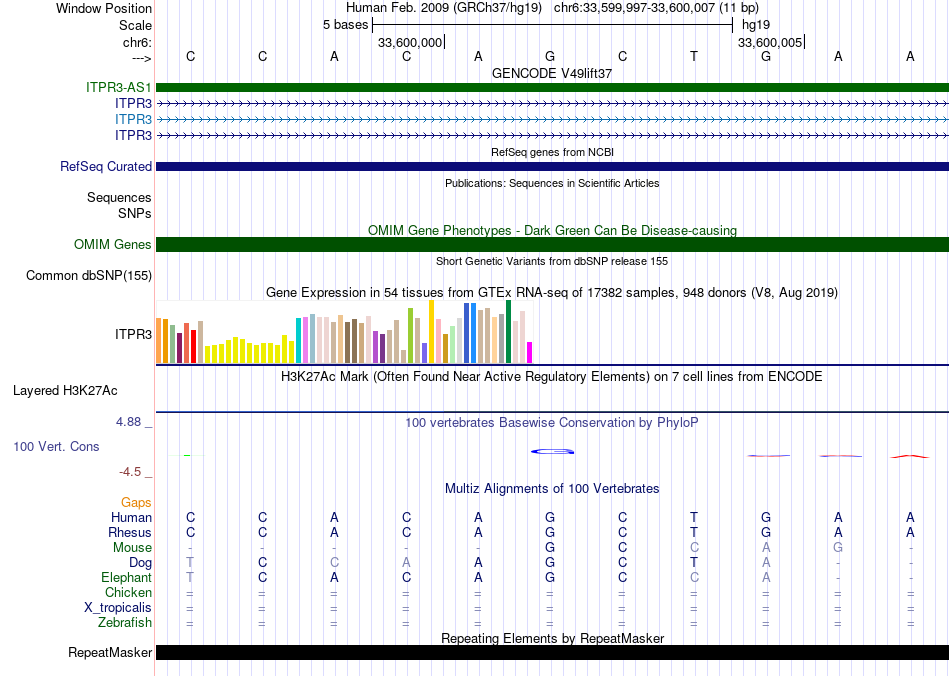Select the X_tropicalis alignment row label

[118, 608]
